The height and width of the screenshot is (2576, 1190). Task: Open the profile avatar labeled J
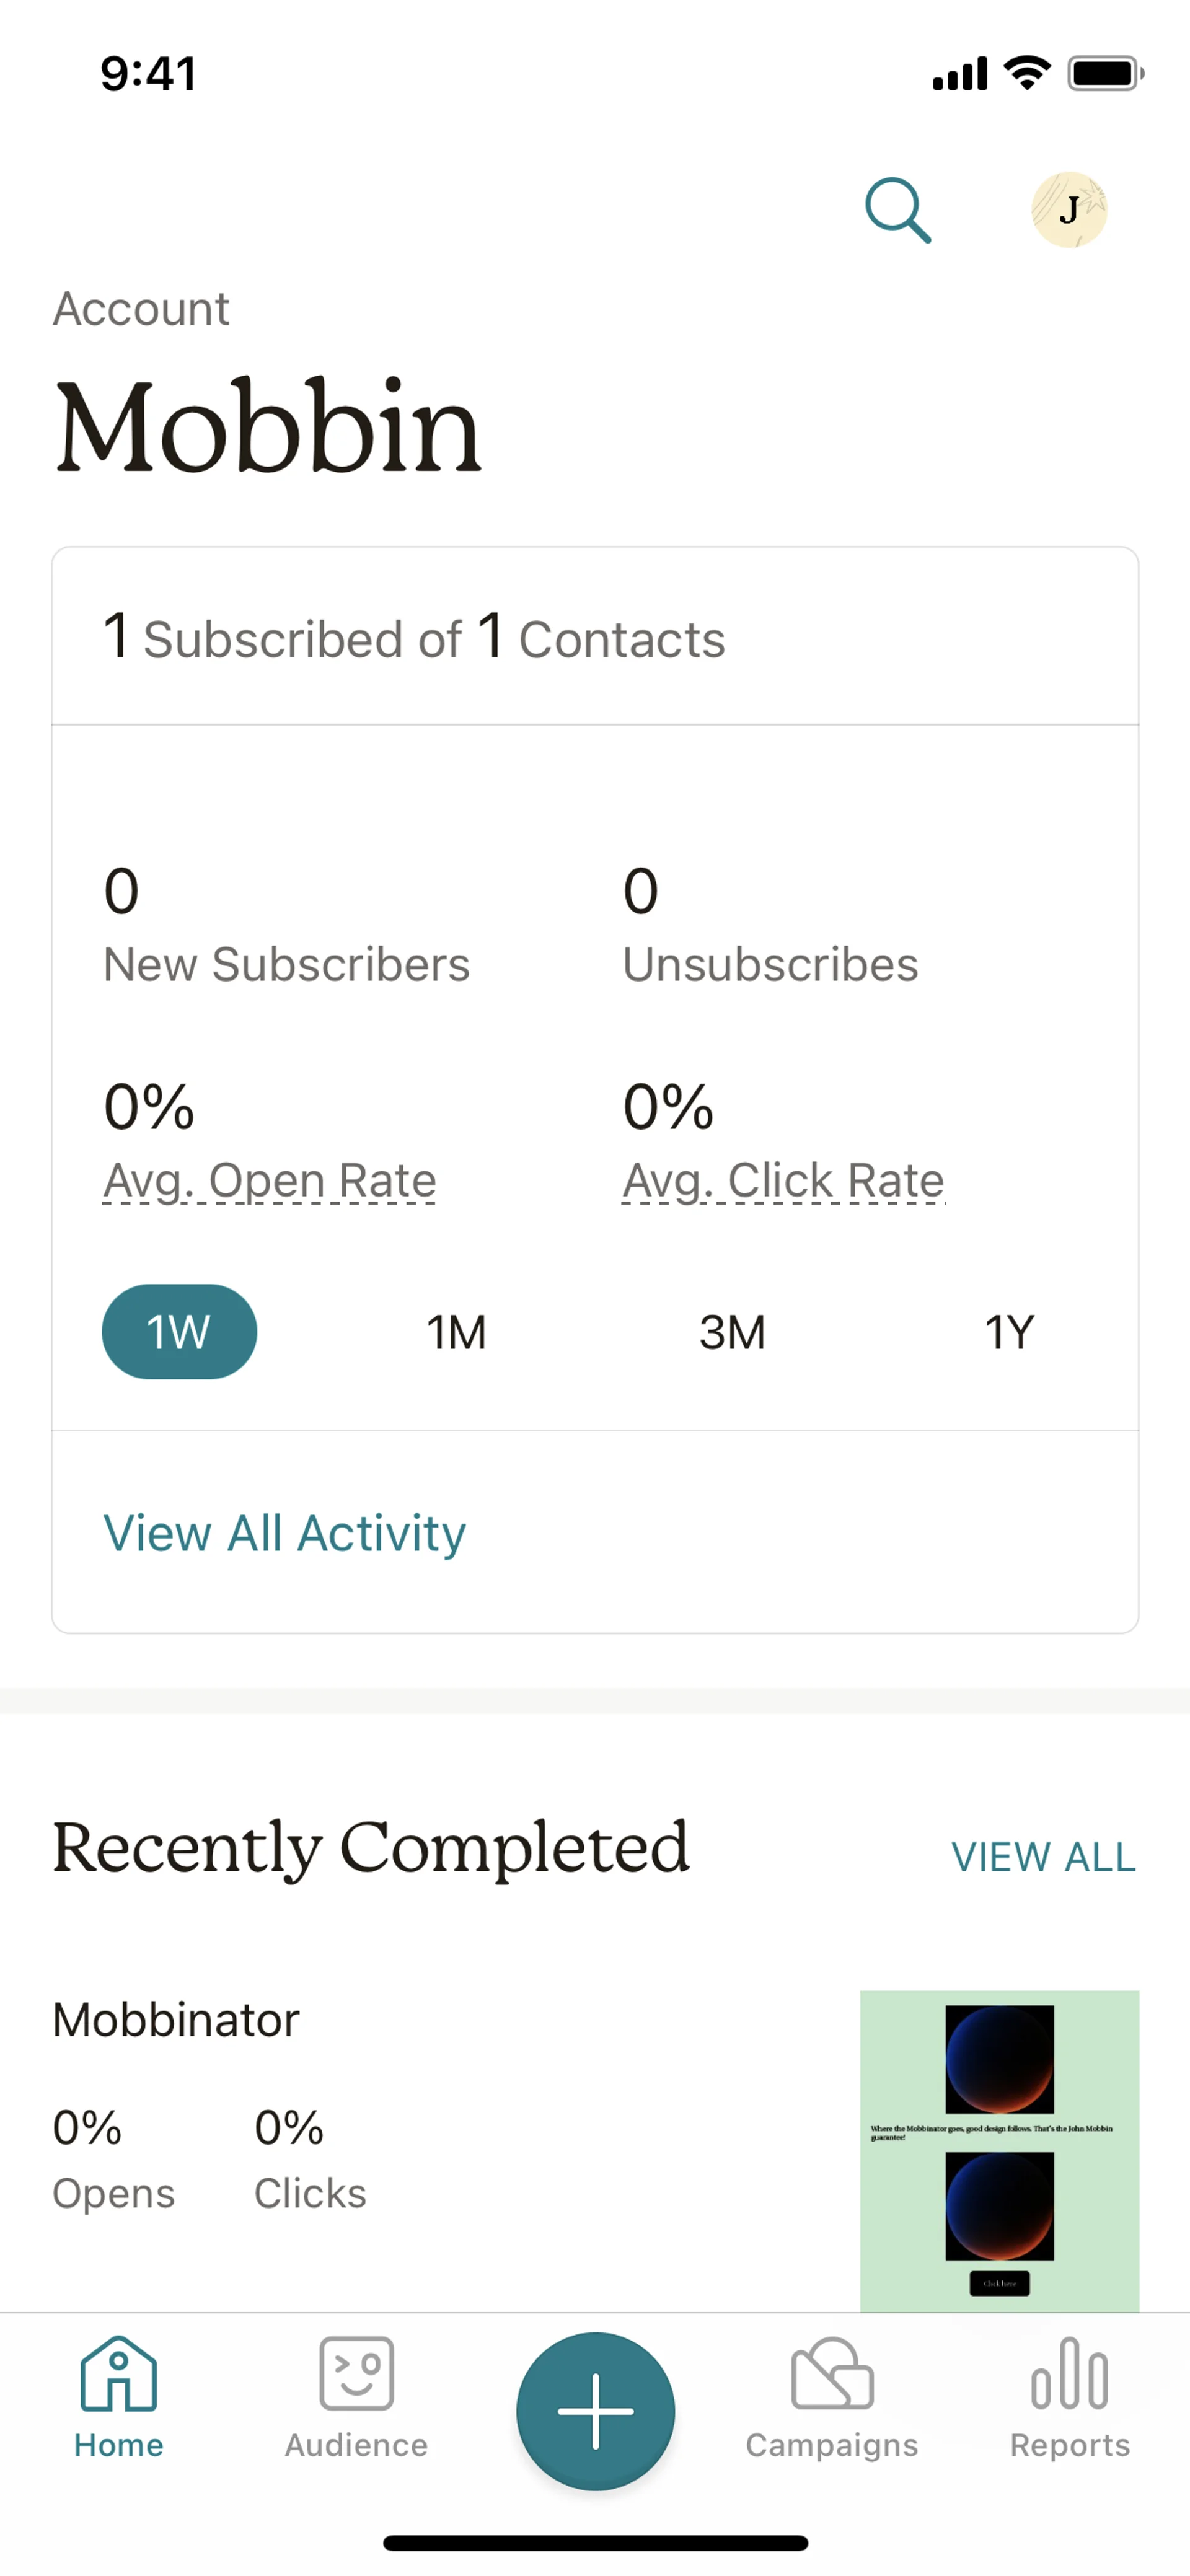point(1069,210)
